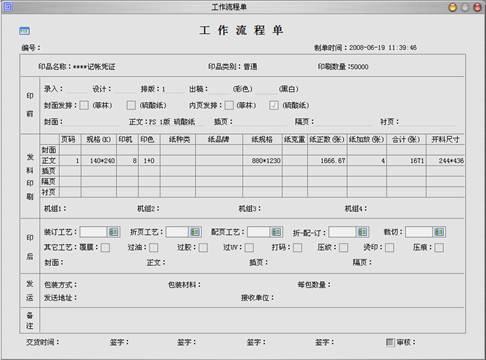Click the application icon in the title bar
The width and height of the screenshot is (486, 360).
click(8, 6)
